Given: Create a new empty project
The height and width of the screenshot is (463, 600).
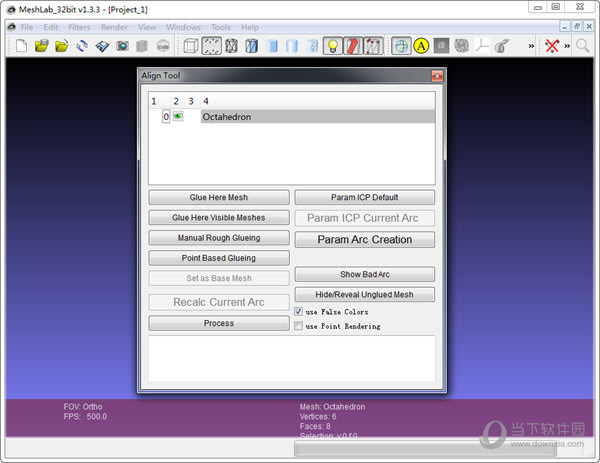Looking at the screenshot, I should [21, 46].
